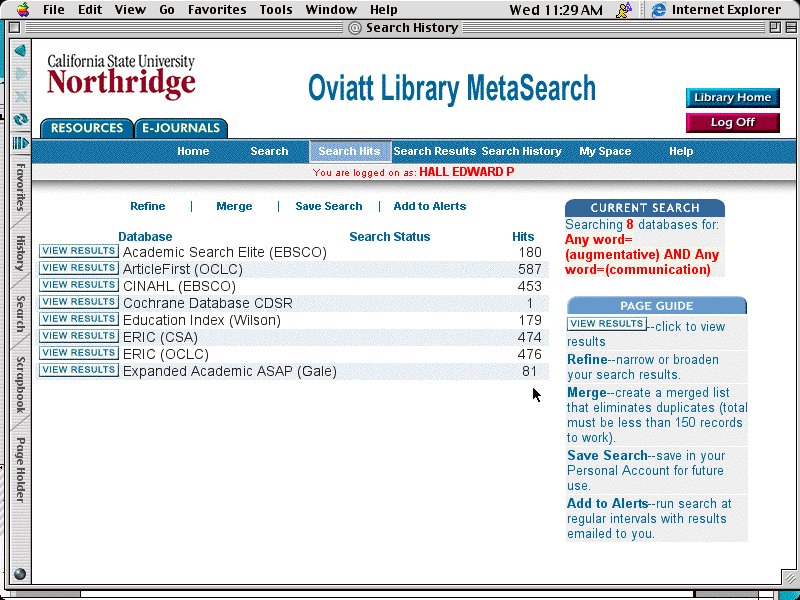Click the hit count 453 for CINAHL
Viewport: 800px width, 600px height.
529,286
